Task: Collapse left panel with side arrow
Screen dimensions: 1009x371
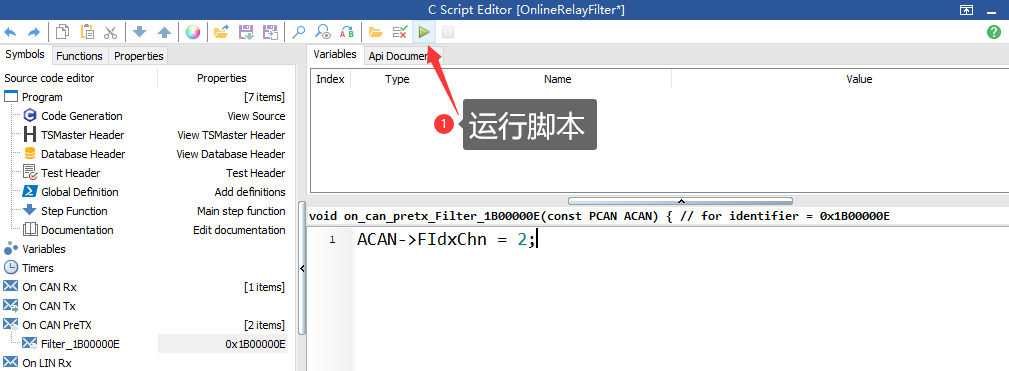Action: [302, 269]
